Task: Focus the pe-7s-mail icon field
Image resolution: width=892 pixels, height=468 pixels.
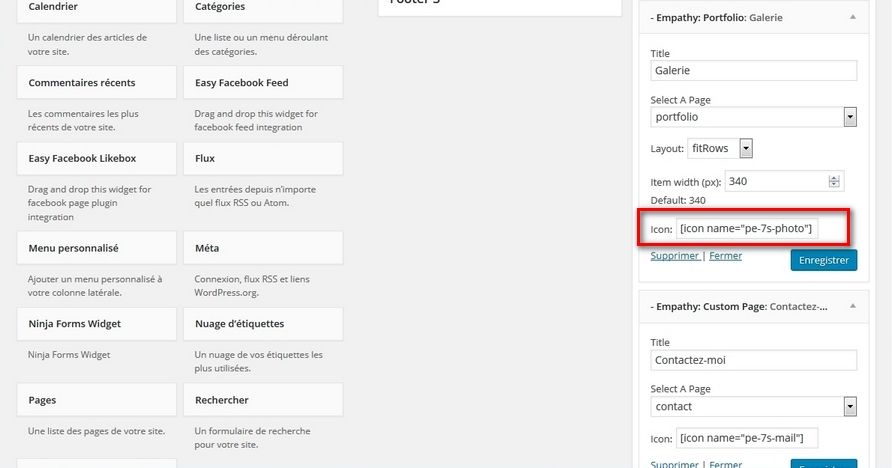Action: (x=748, y=438)
